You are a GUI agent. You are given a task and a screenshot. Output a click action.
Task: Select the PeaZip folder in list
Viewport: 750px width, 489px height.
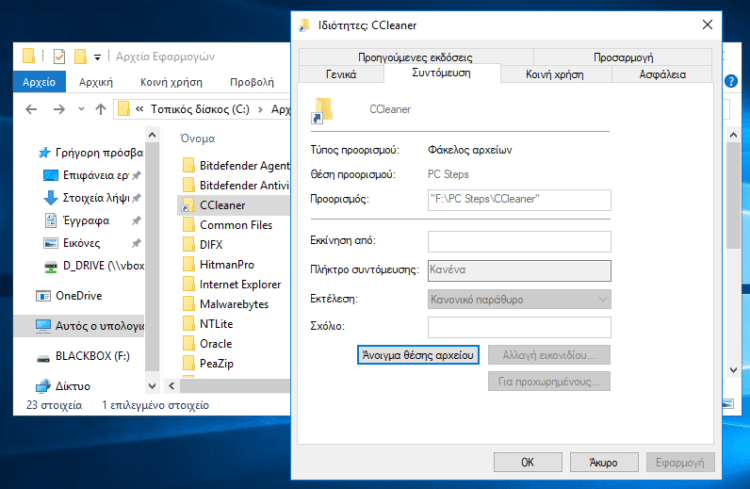pos(209,364)
